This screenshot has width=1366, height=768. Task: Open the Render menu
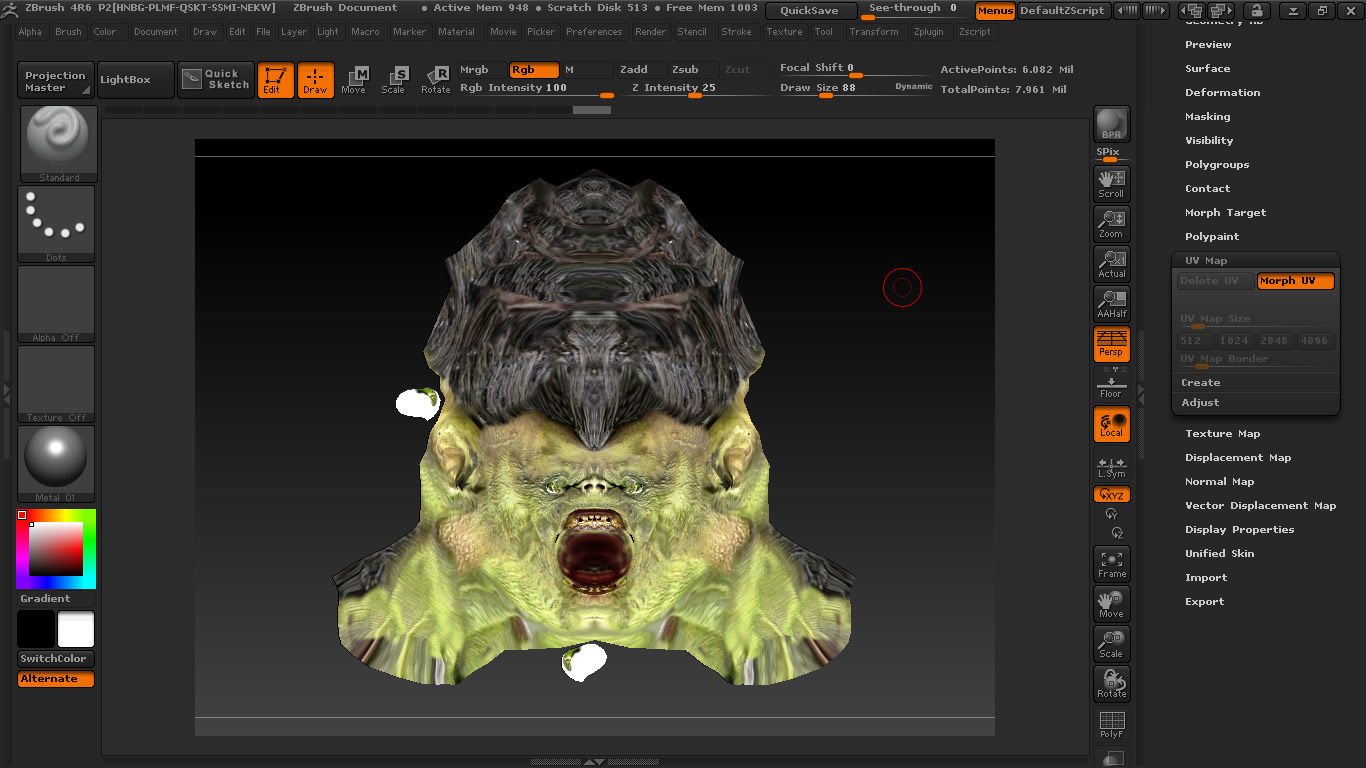click(650, 32)
